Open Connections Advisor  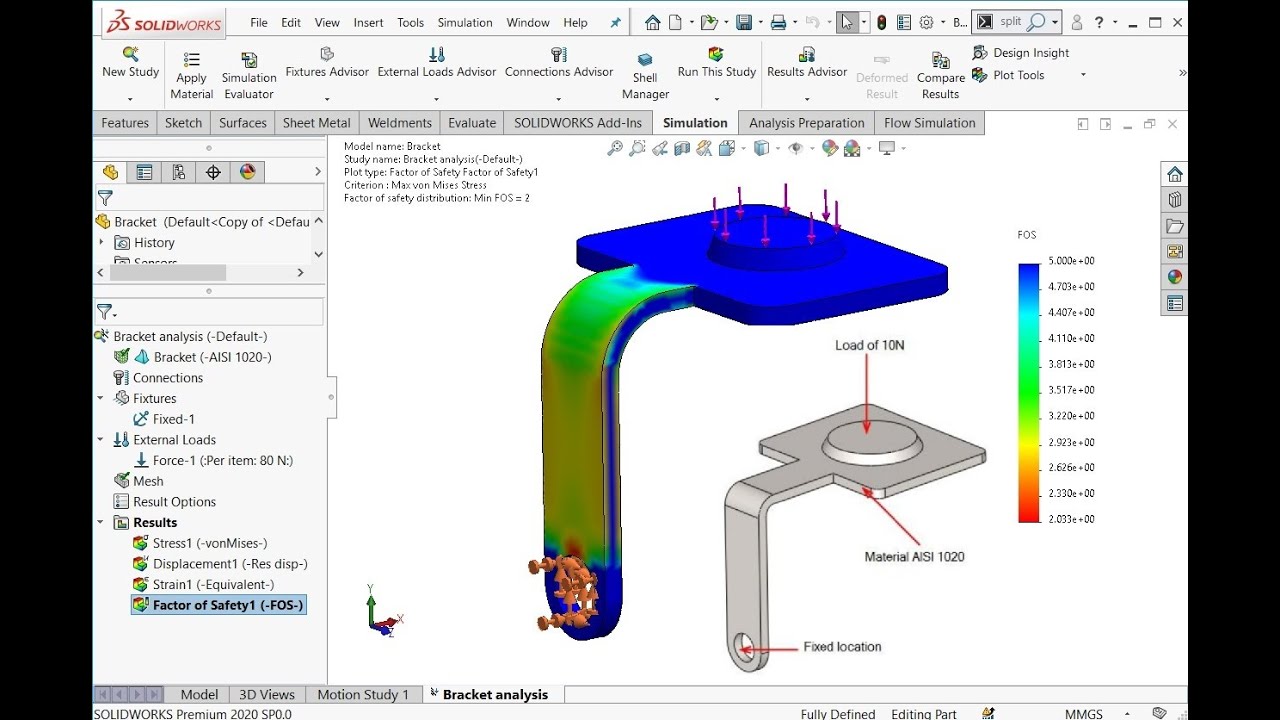[x=559, y=62]
